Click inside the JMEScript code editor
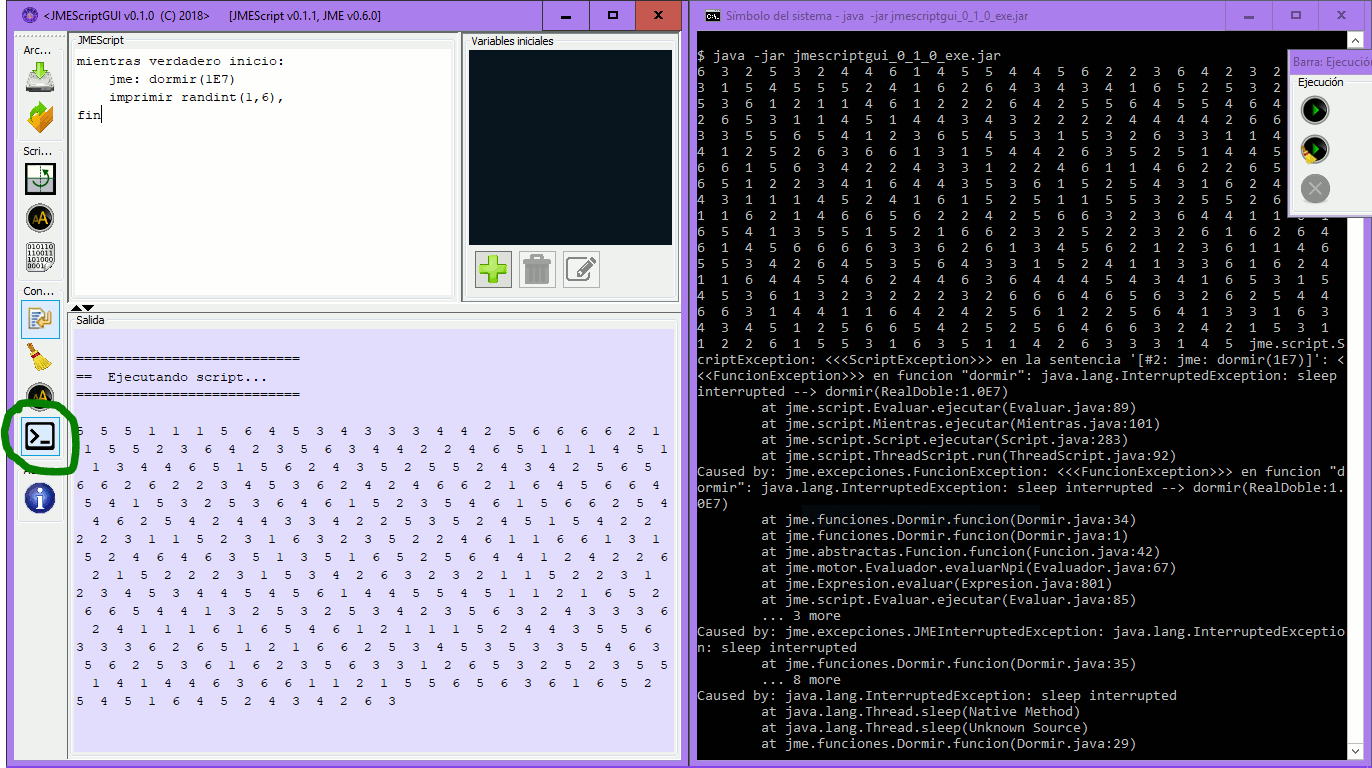This screenshot has width=1372, height=768. (262, 170)
